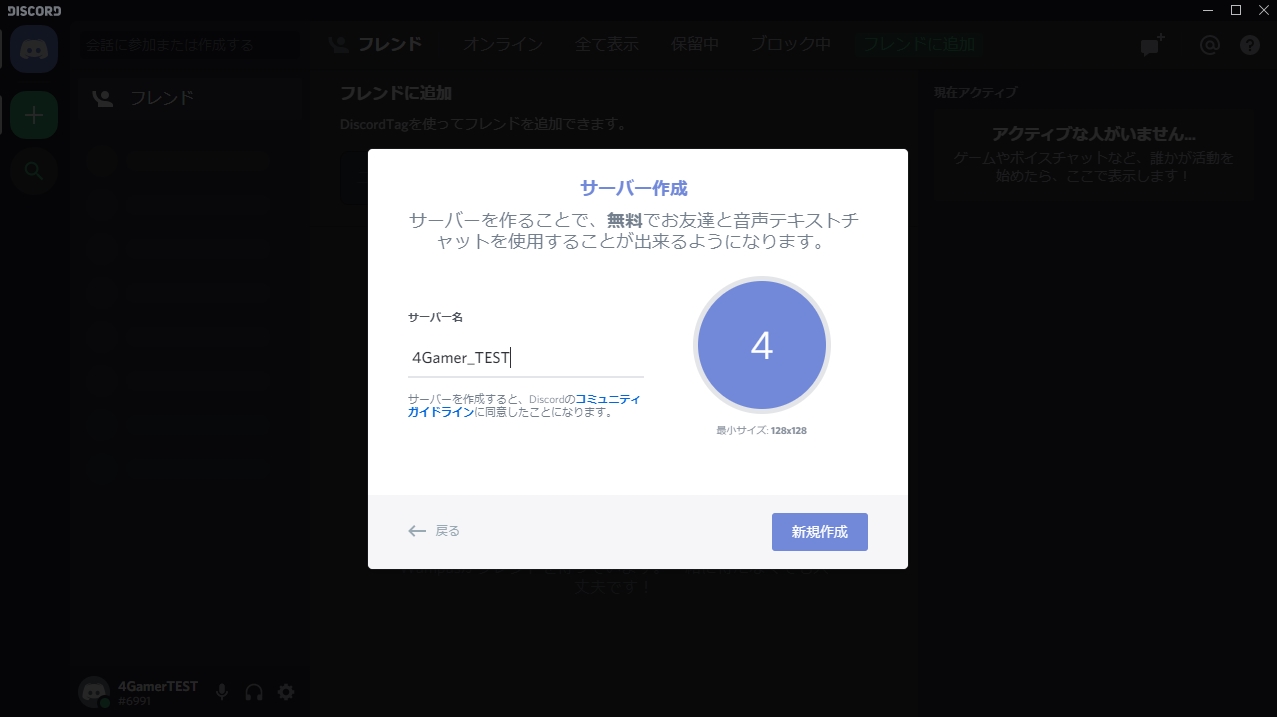Select the オンライン tab
Viewport: 1277px width, 717px height.
click(x=503, y=44)
